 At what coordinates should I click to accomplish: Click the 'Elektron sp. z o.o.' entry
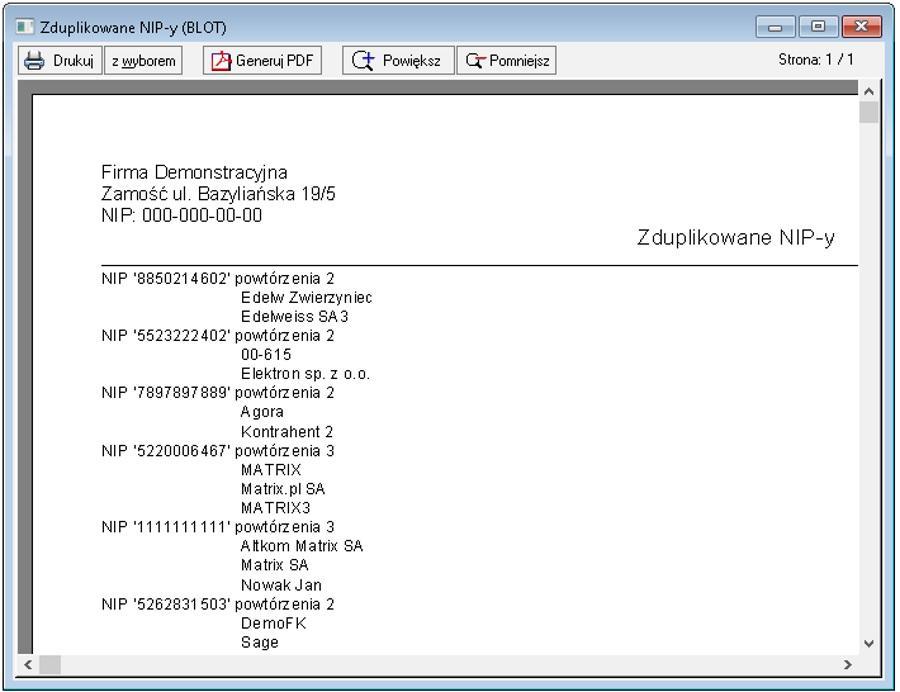pyautogui.click(x=305, y=374)
